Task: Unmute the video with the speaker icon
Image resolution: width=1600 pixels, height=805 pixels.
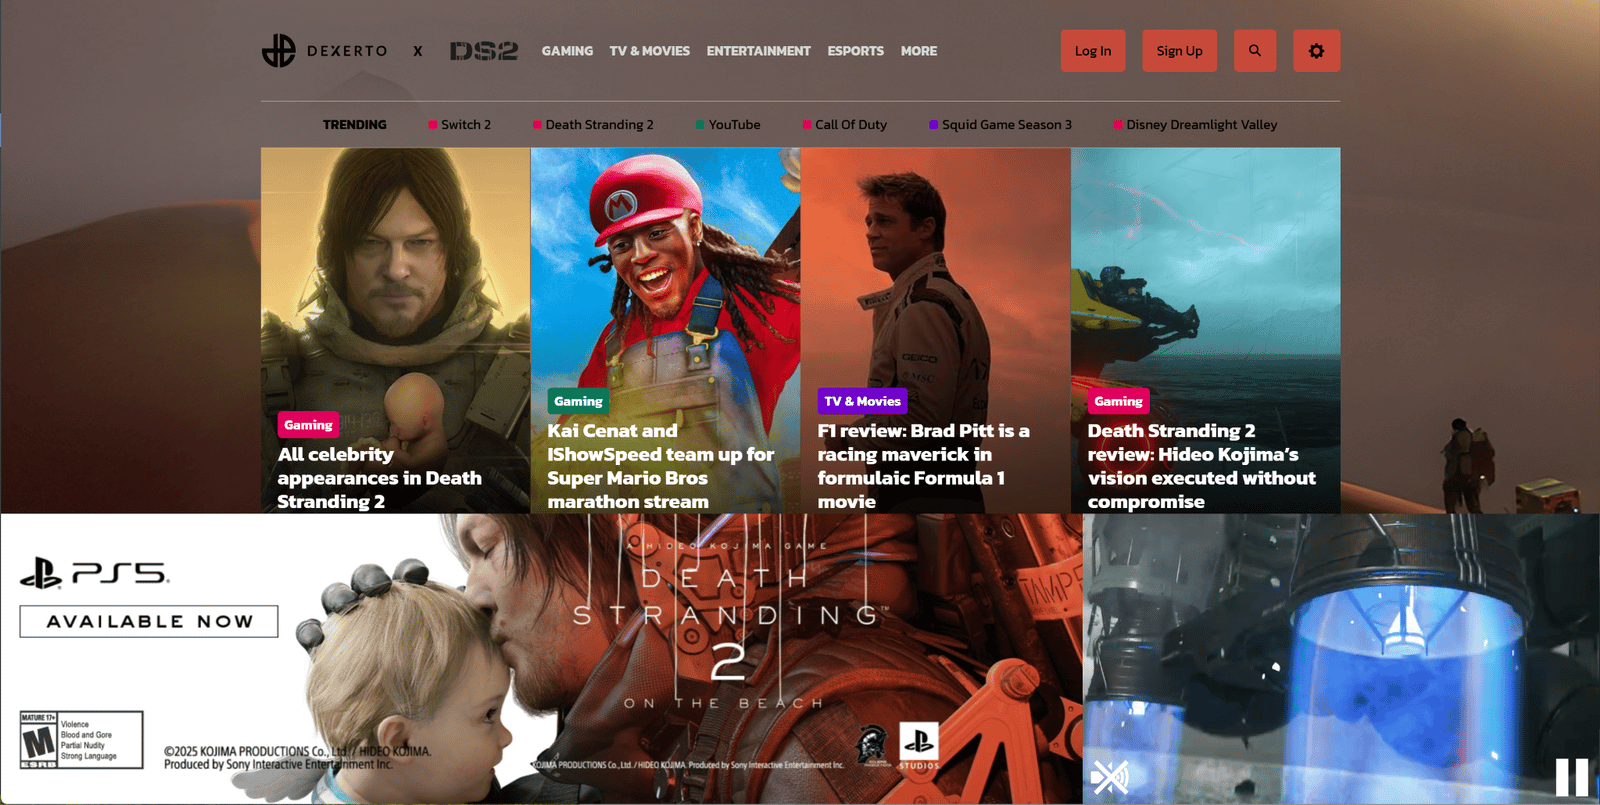Action: (1109, 777)
